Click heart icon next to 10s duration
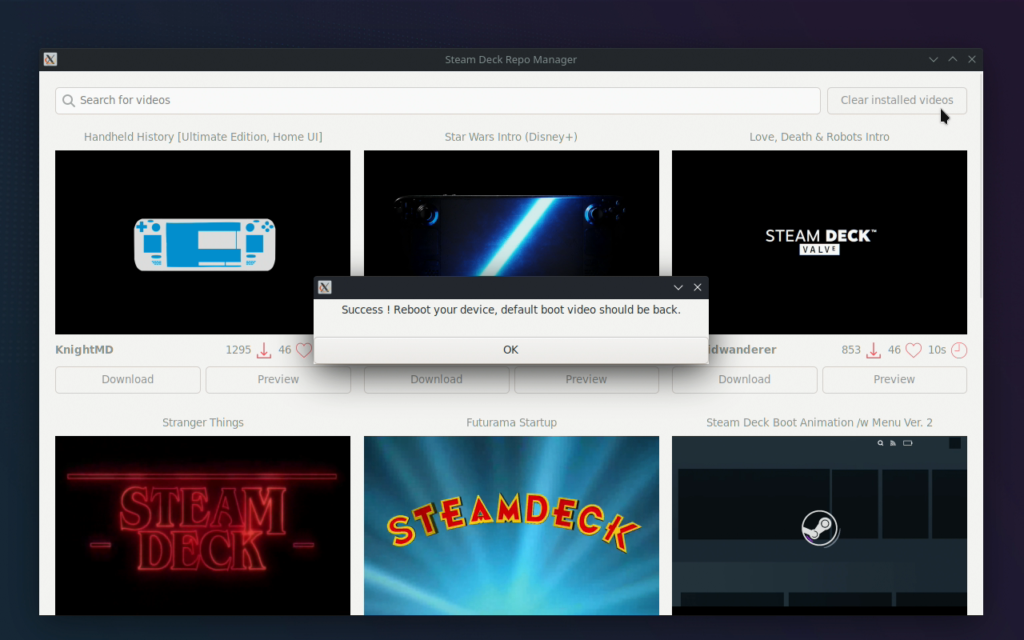This screenshot has width=1024, height=640. (x=914, y=350)
